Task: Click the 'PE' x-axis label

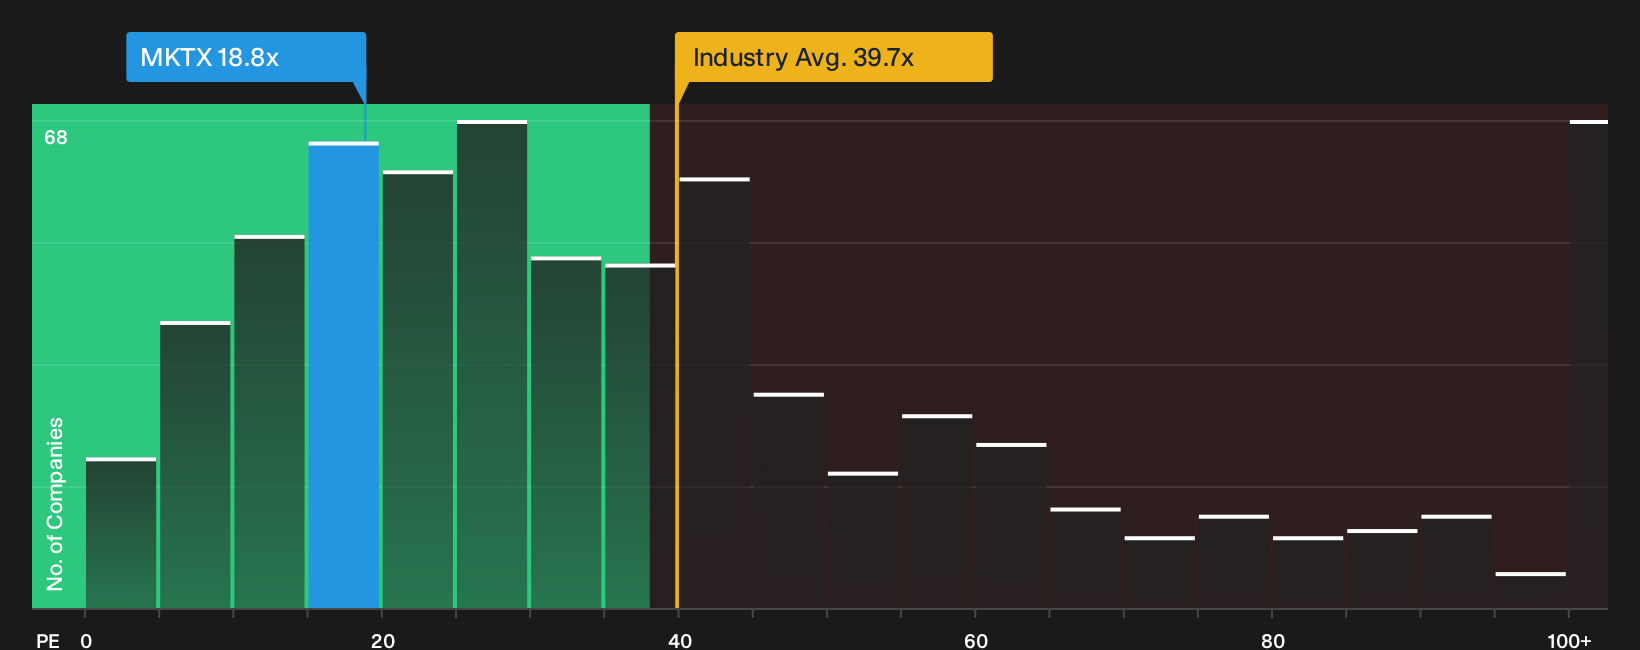Action: (48, 640)
